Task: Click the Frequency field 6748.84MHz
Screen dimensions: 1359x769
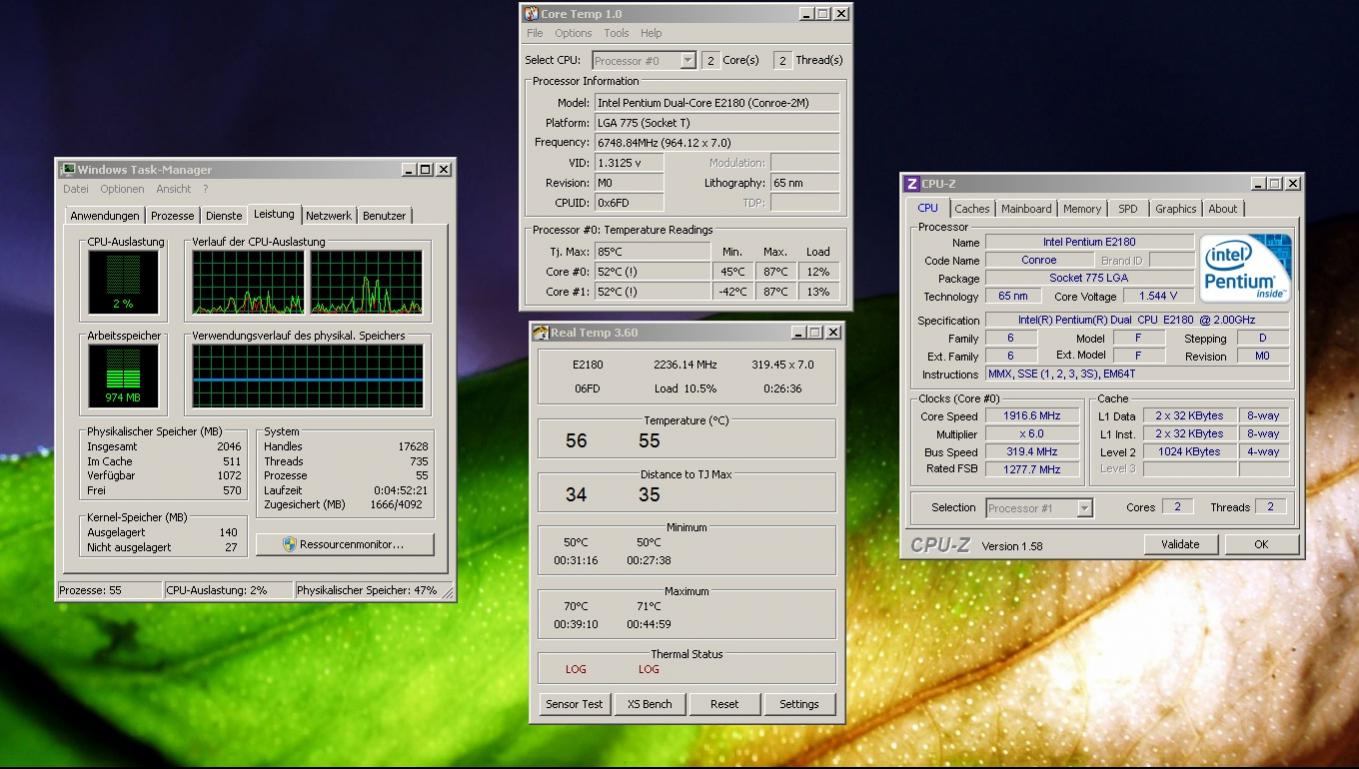Action: point(717,142)
